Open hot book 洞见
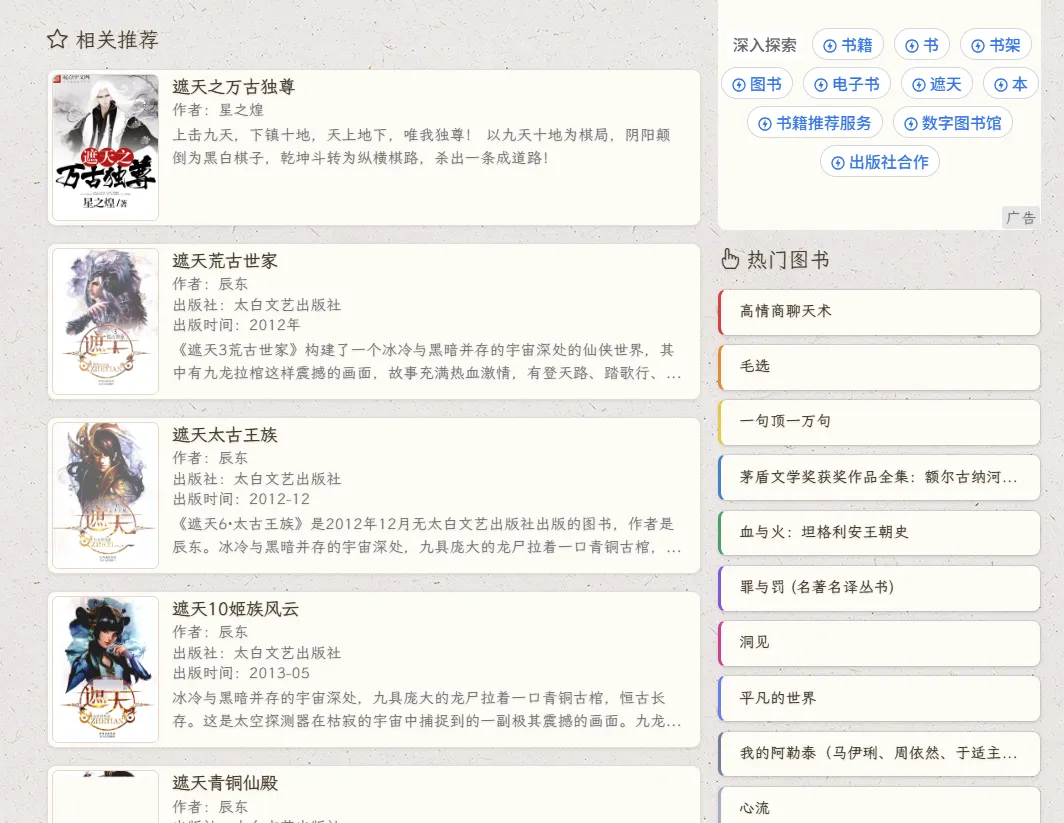This screenshot has width=1064, height=823. click(879, 643)
